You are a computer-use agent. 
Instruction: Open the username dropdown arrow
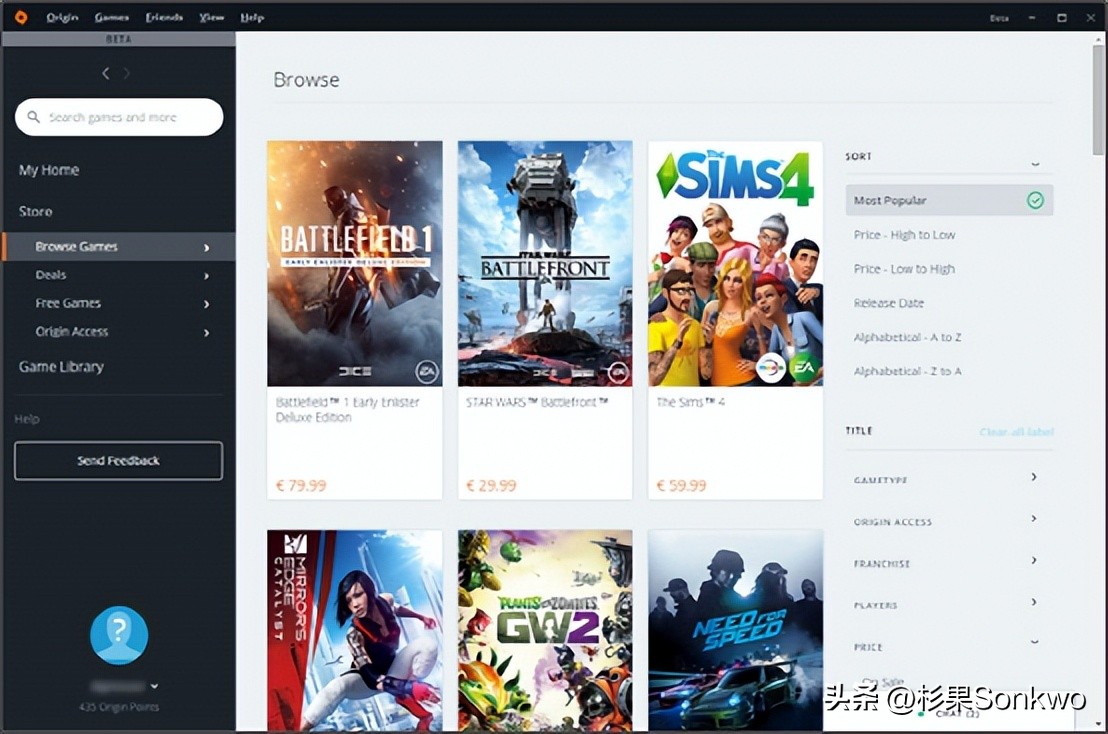point(154,686)
